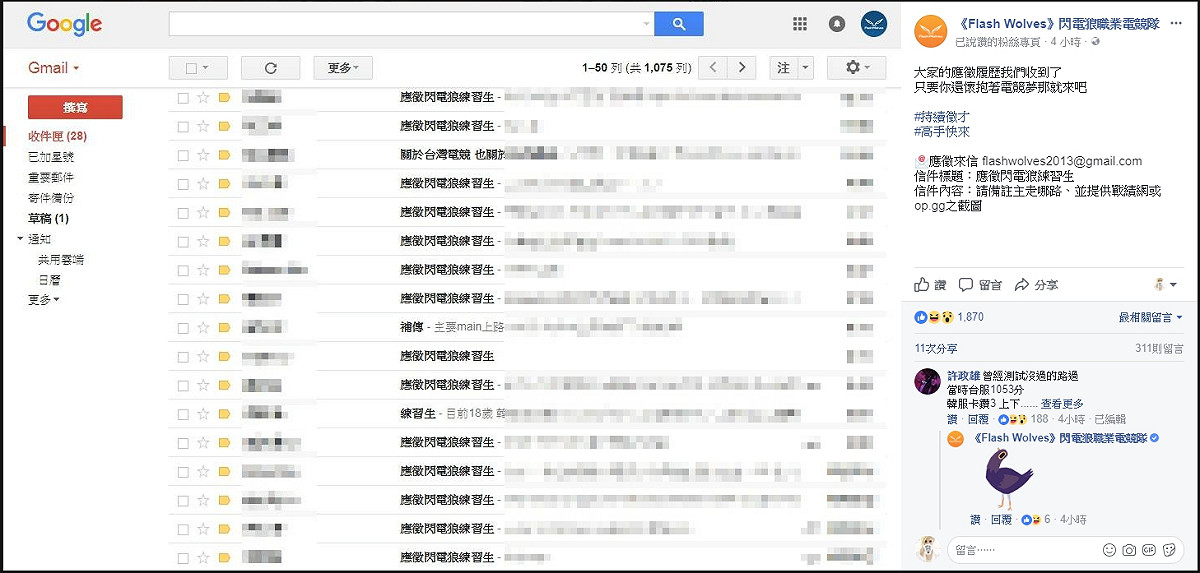Star the 補傳 email
This screenshot has width=1200, height=573.
204,327
